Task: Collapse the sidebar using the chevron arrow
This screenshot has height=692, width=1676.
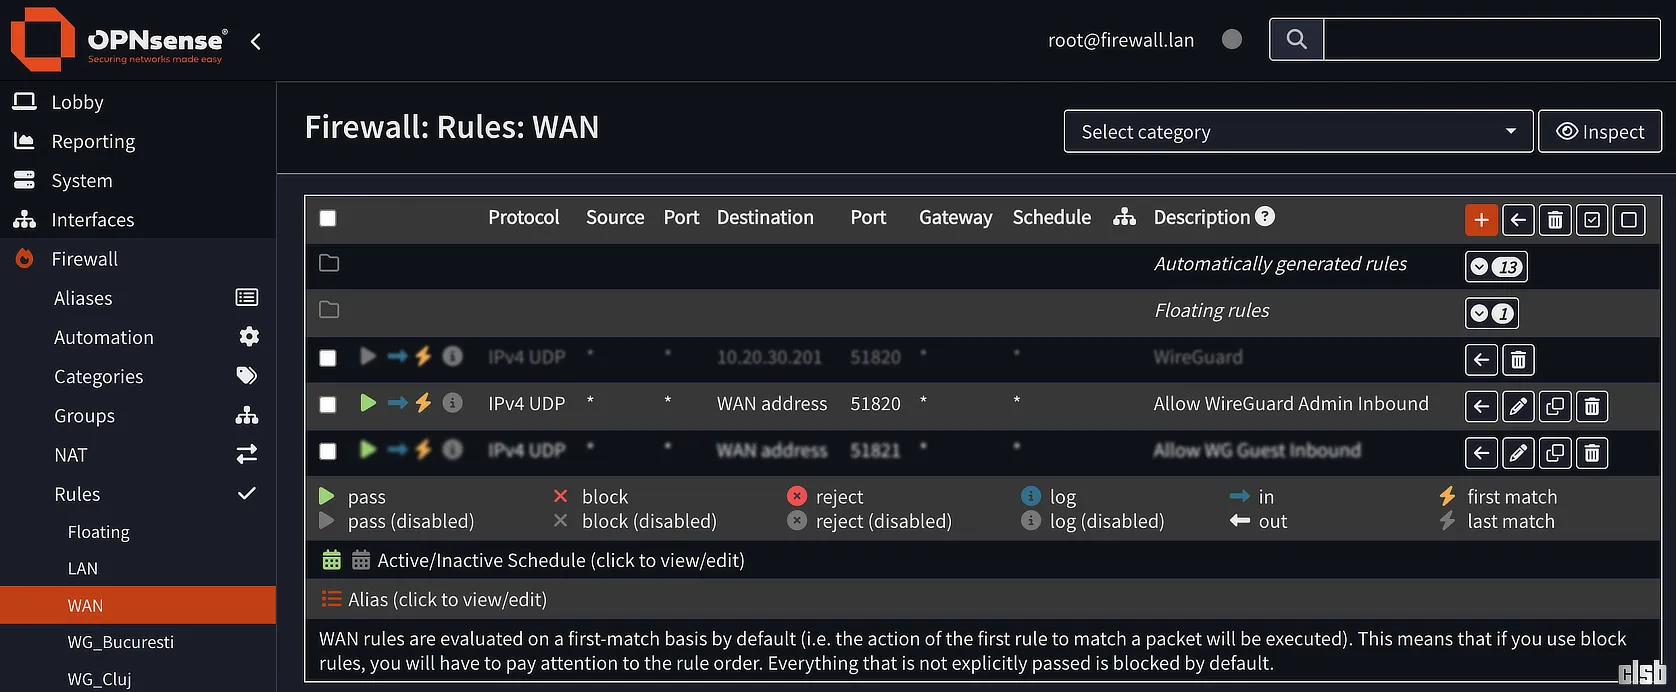Action: 256,41
